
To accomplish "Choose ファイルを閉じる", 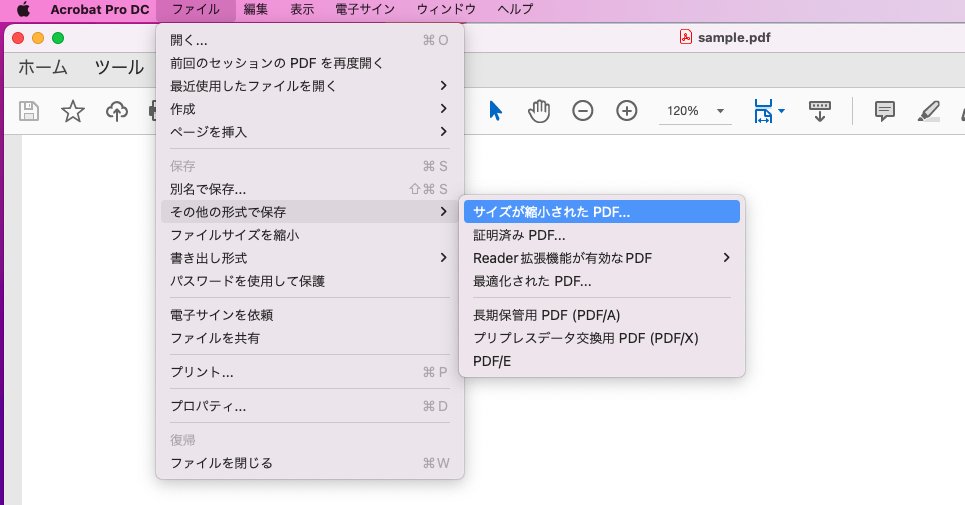I will pyautogui.click(x=310, y=463).
